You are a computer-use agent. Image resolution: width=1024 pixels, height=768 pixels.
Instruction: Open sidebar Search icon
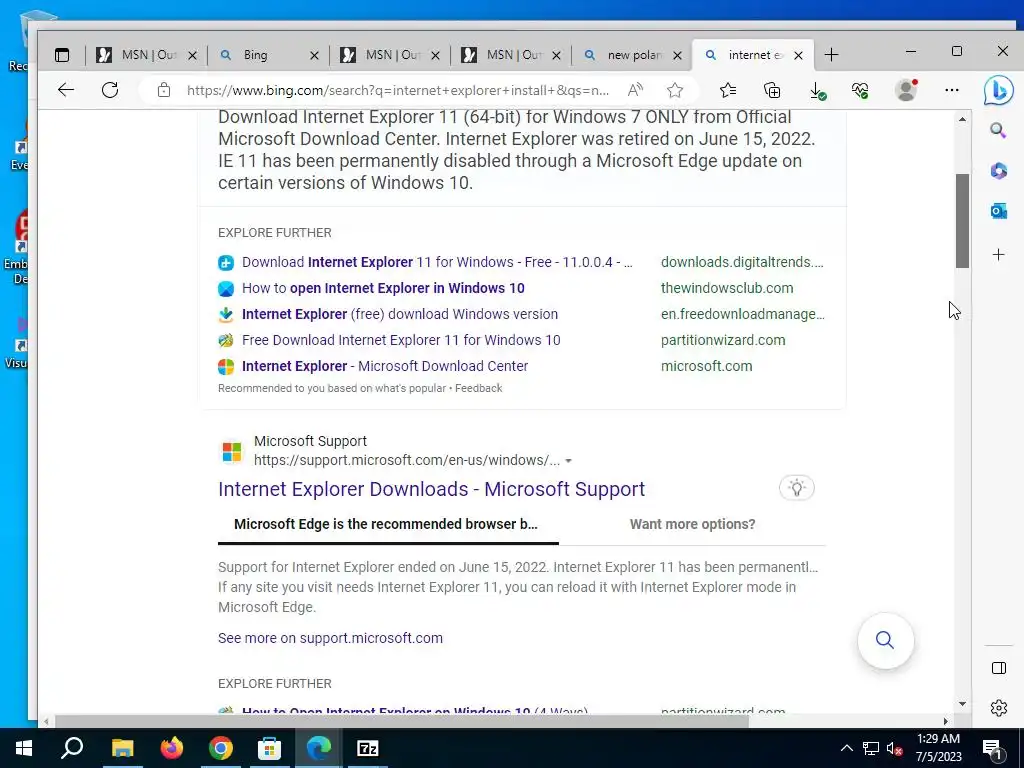998,130
